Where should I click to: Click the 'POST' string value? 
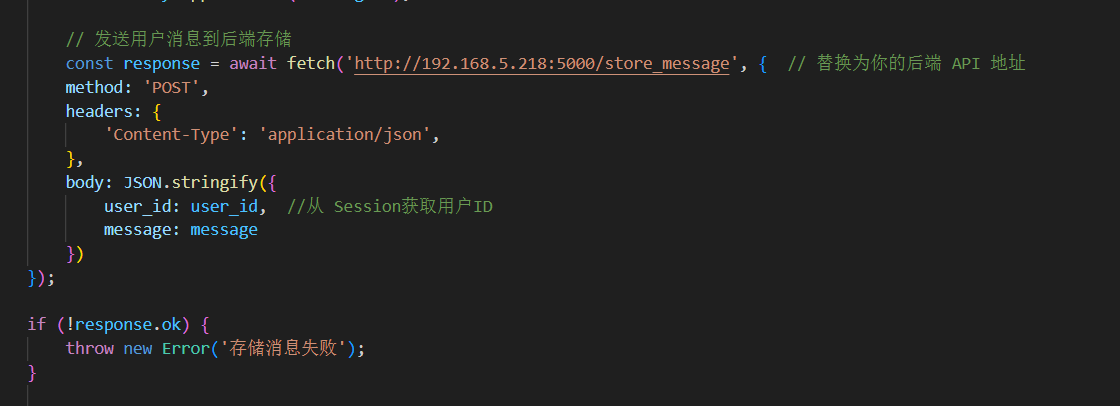point(176,88)
